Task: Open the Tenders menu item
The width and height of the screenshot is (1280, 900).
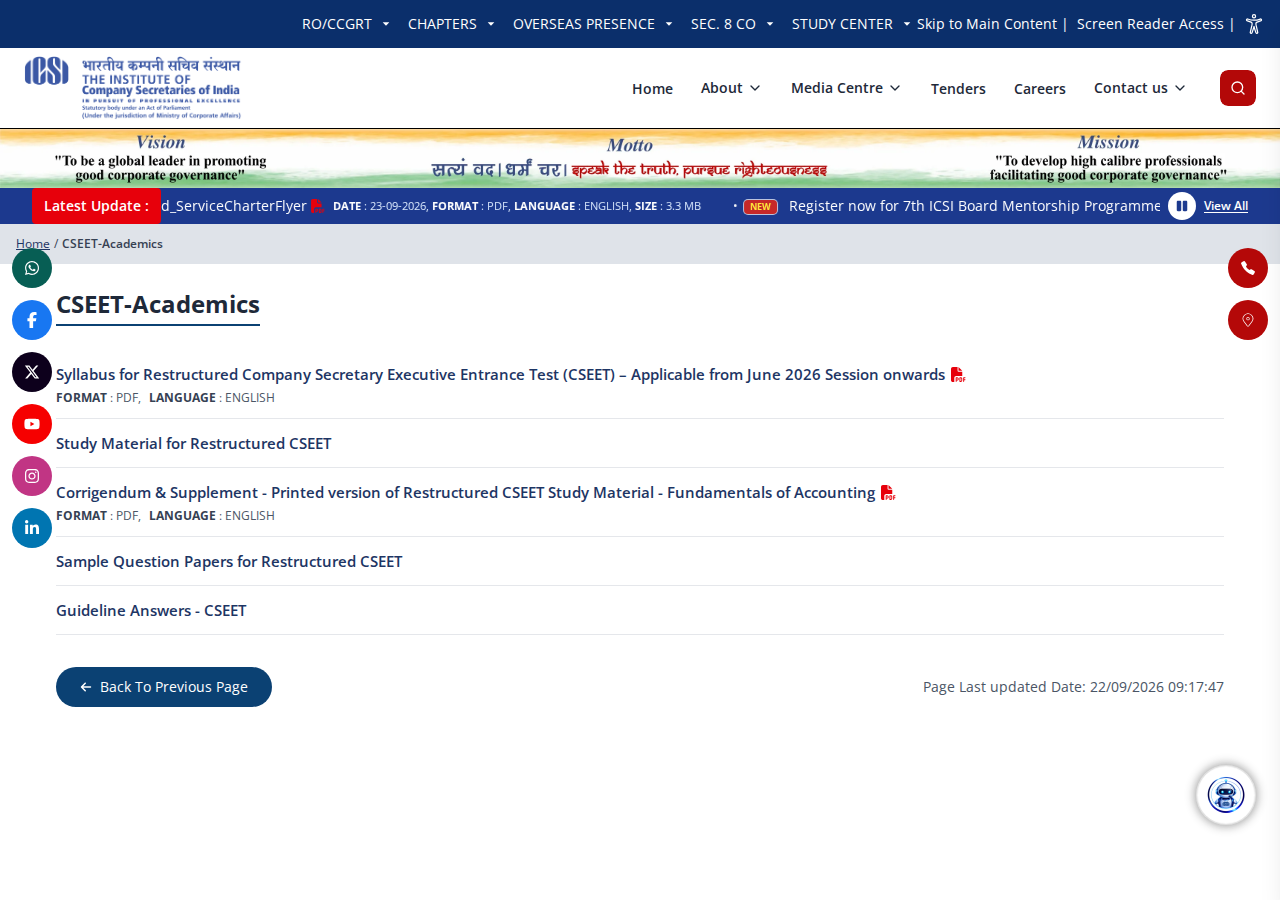Action: [958, 89]
